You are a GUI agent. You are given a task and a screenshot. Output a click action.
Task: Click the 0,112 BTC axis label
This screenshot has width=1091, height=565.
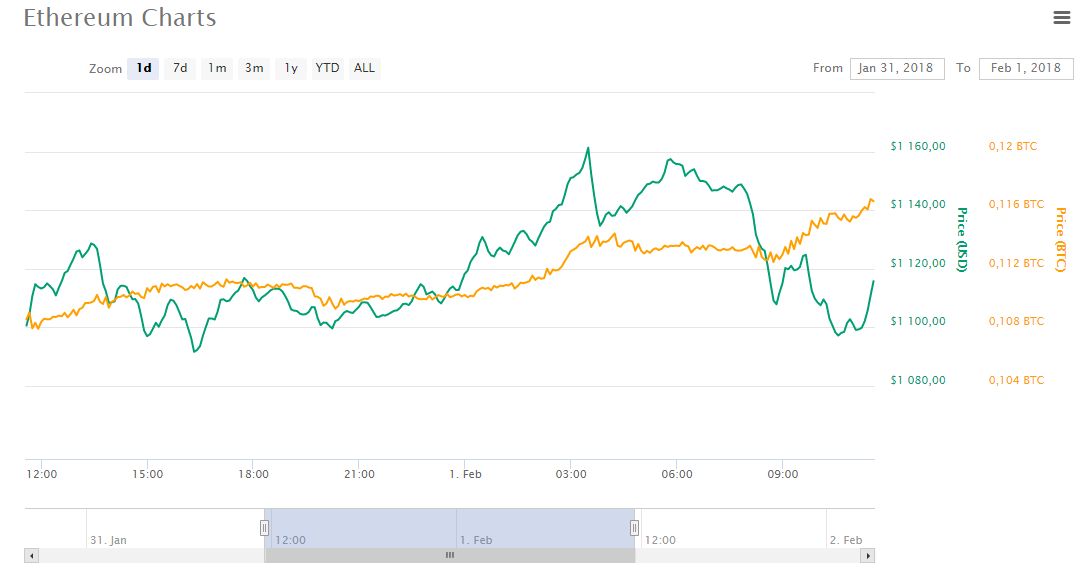pos(1016,263)
